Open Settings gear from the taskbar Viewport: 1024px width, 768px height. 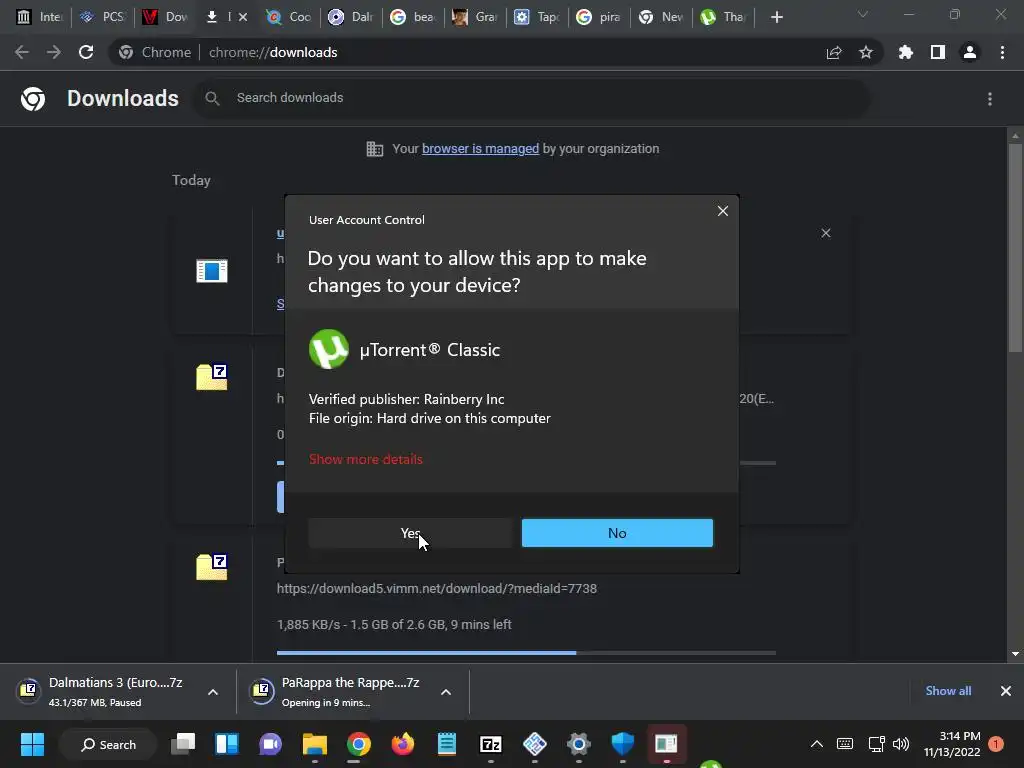pos(579,744)
